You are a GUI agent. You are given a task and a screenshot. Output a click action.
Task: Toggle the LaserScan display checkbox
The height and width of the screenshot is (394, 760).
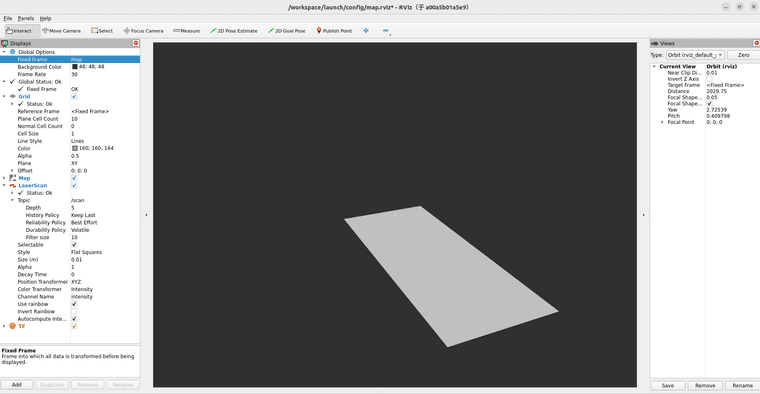point(74,186)
